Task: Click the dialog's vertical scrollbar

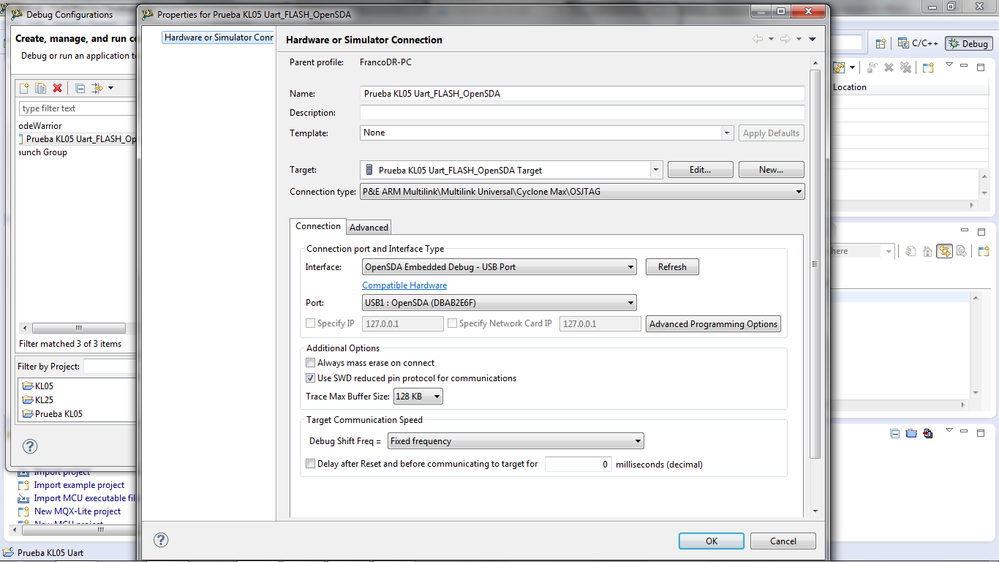Action: pos(815,260)
